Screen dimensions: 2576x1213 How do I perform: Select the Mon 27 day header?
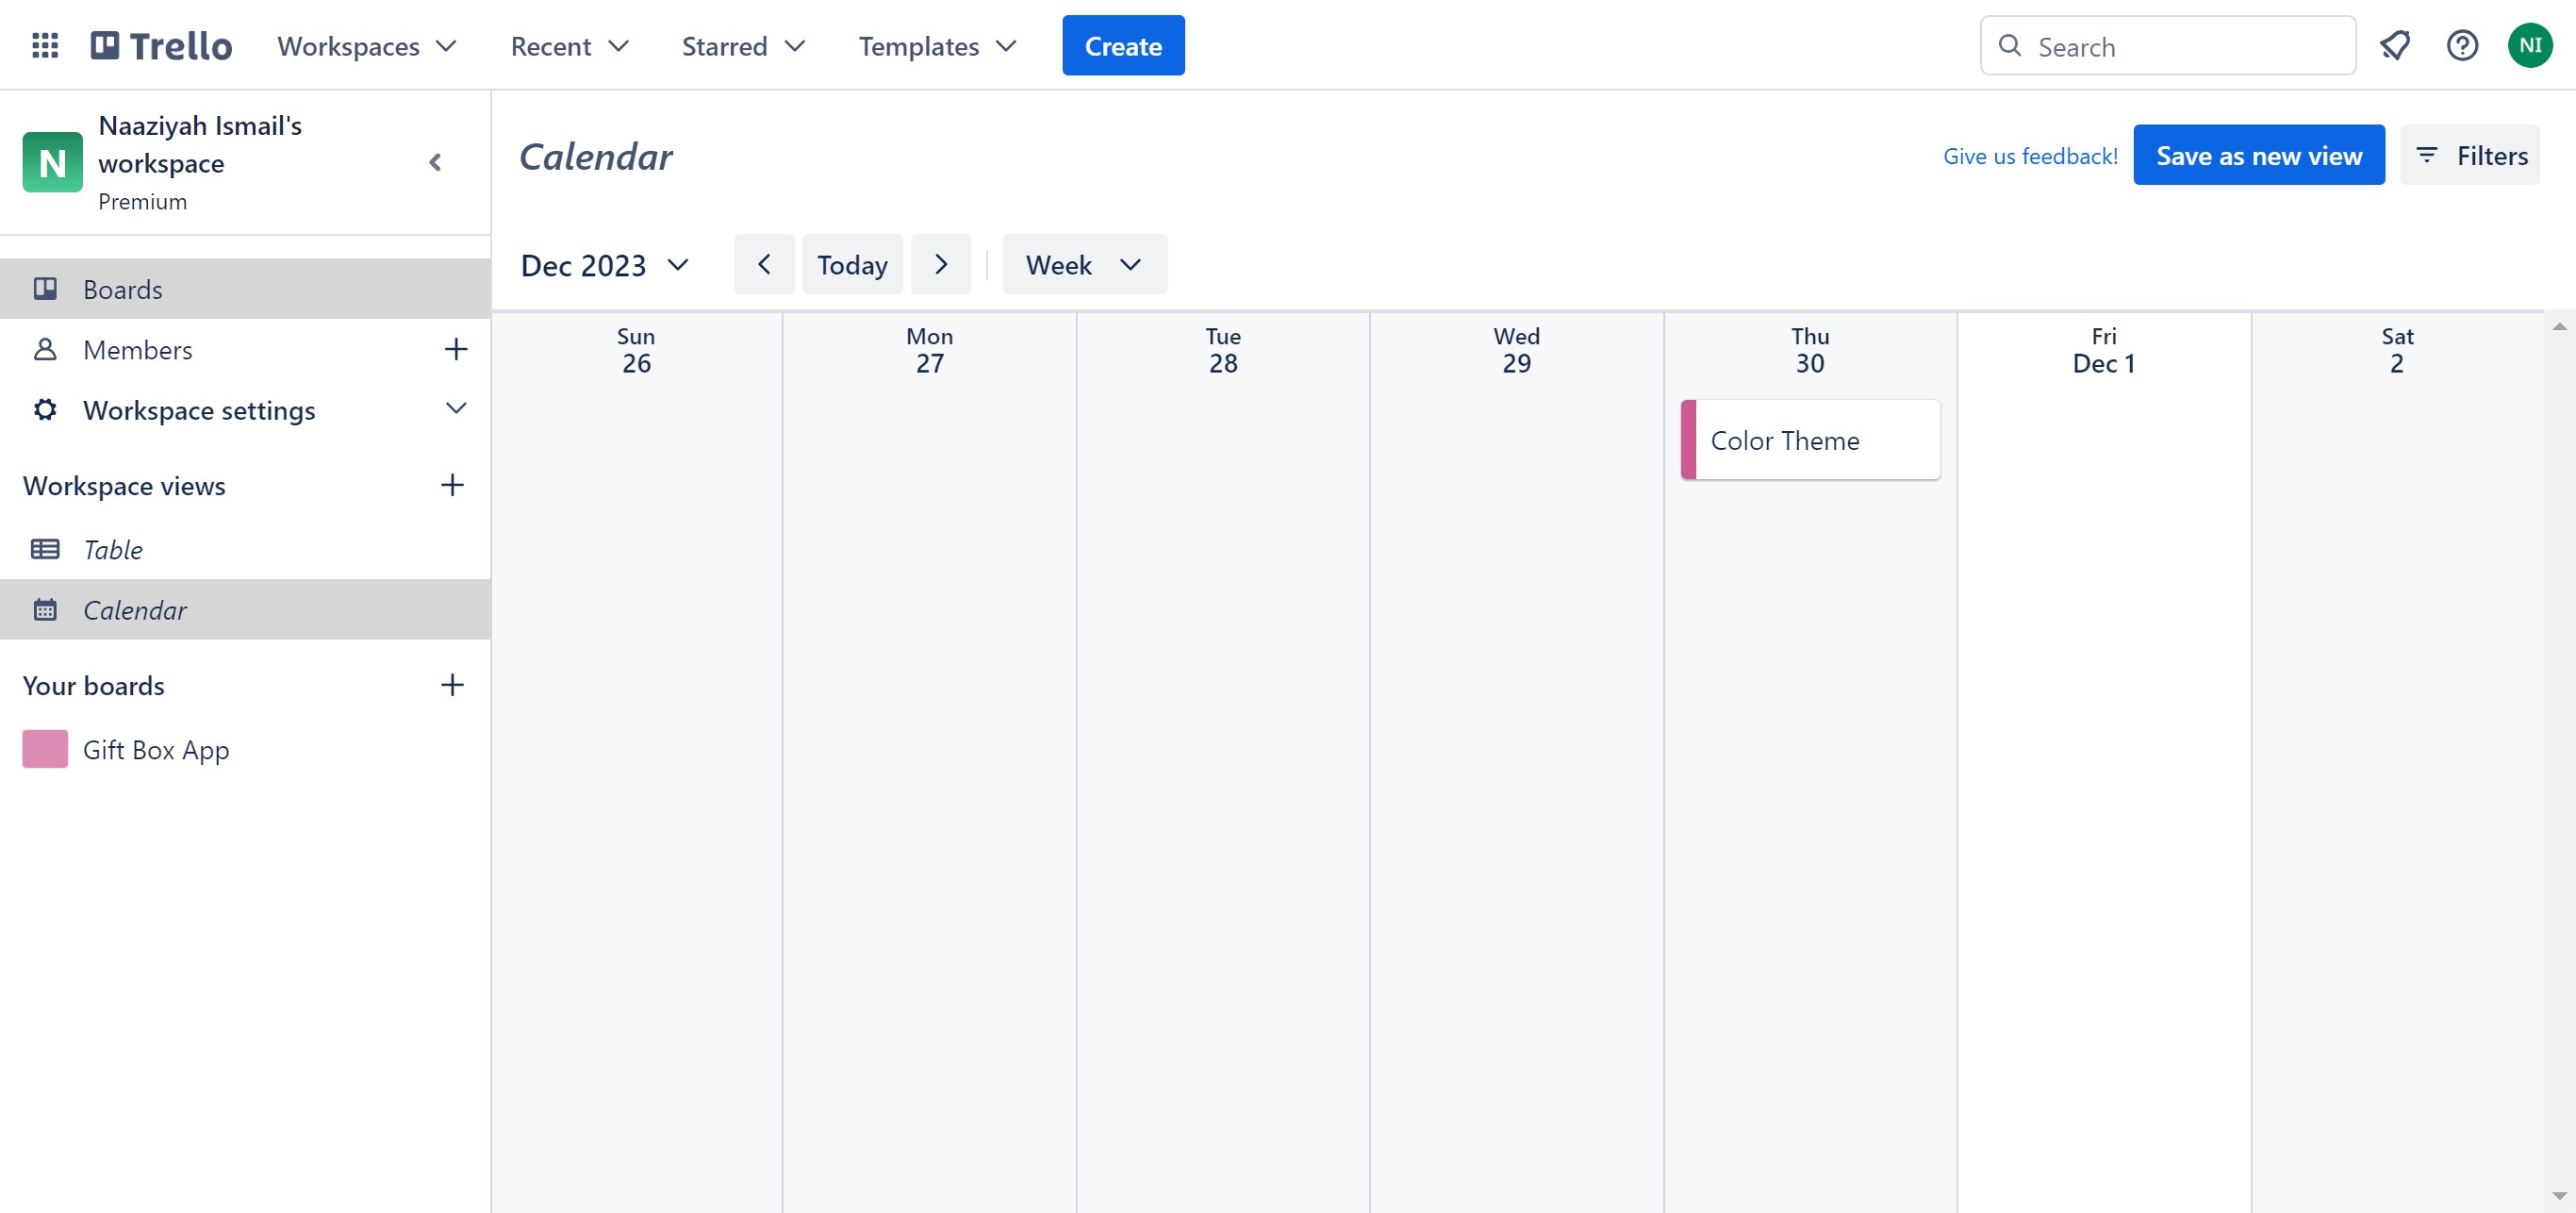[x=929, y=350]
